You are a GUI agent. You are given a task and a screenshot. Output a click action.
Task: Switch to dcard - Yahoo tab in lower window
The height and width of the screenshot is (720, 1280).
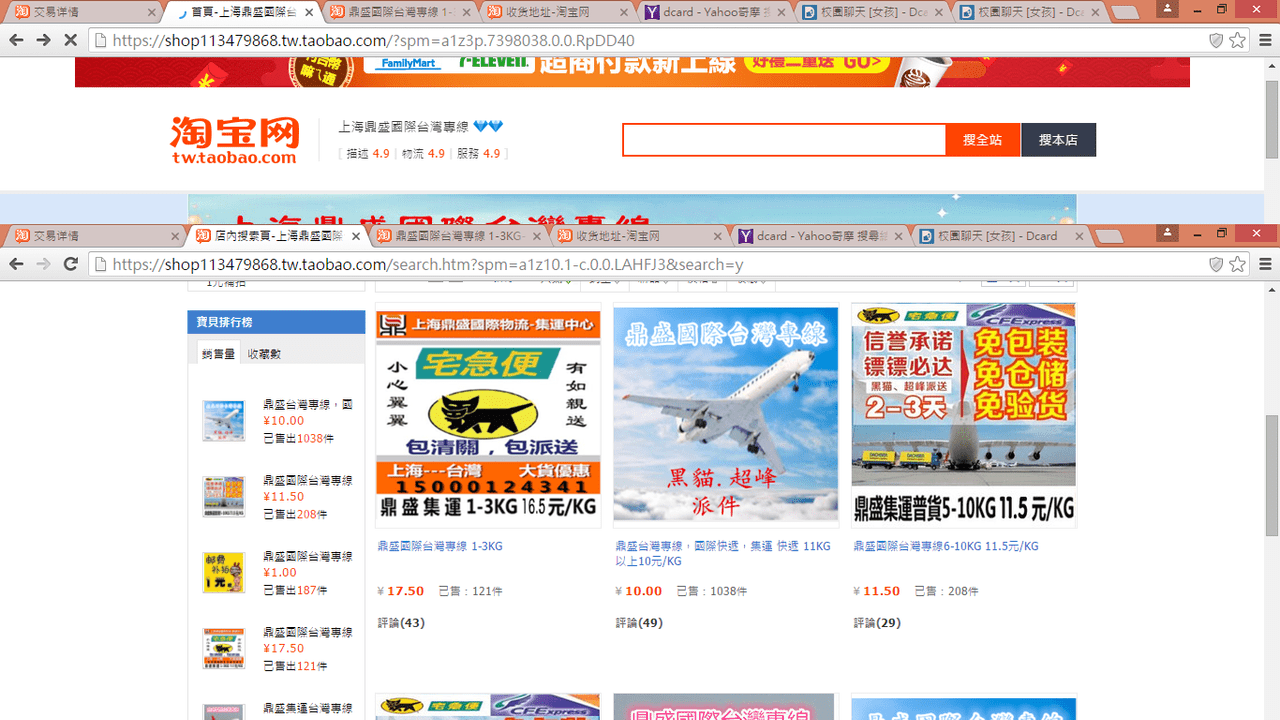[820, 236]
